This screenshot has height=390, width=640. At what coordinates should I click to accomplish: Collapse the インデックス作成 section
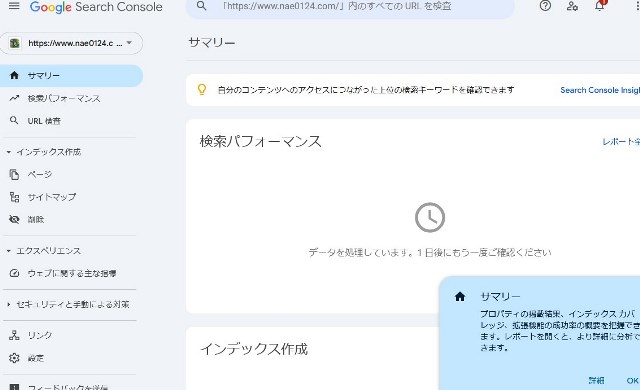tap(44, 152)
